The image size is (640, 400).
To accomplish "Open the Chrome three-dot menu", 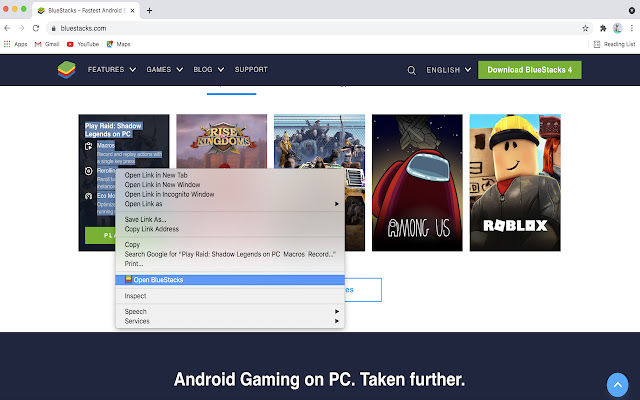I will point(632,28).
